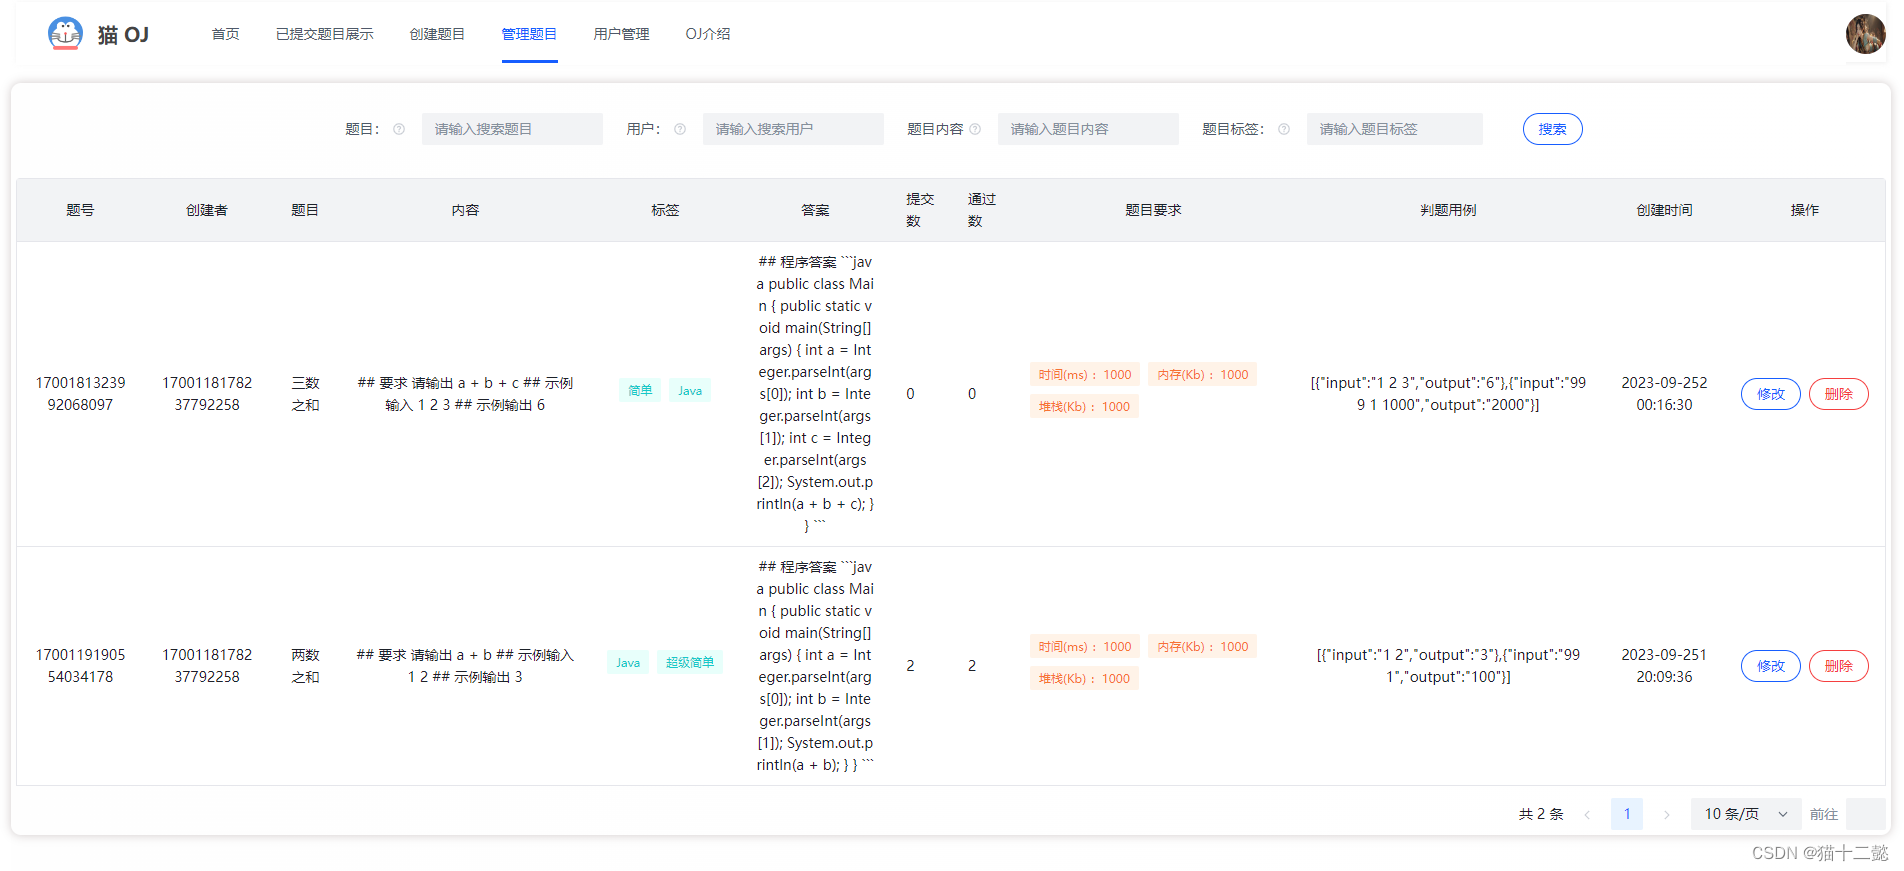Click the 堆栈(Kb): 1000 tag in first row
1904x871 pixels.
coord(1084,407)
